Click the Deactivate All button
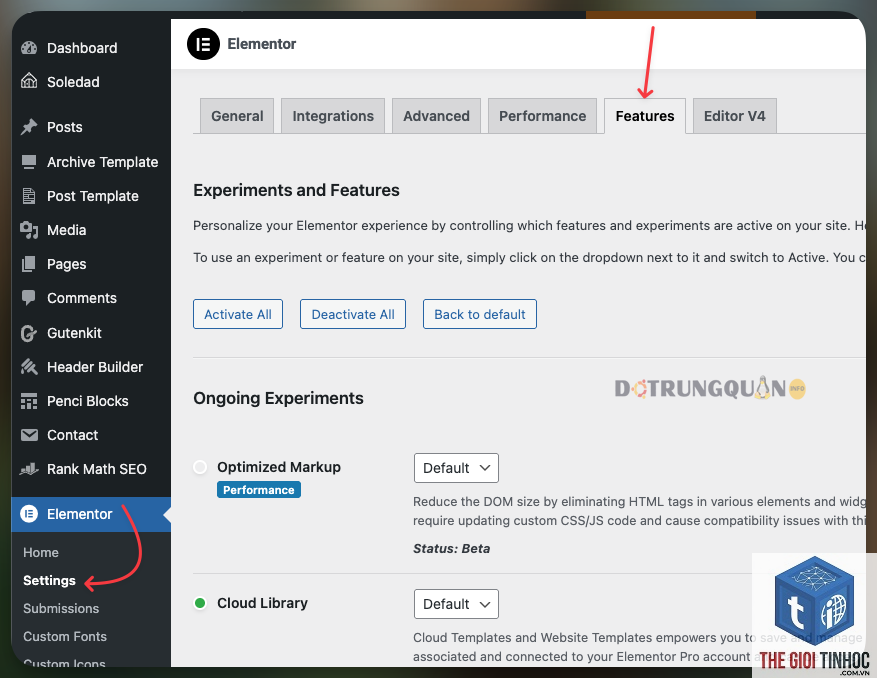The width and height of the screenshot is (877, 678). tap(353, 314)
